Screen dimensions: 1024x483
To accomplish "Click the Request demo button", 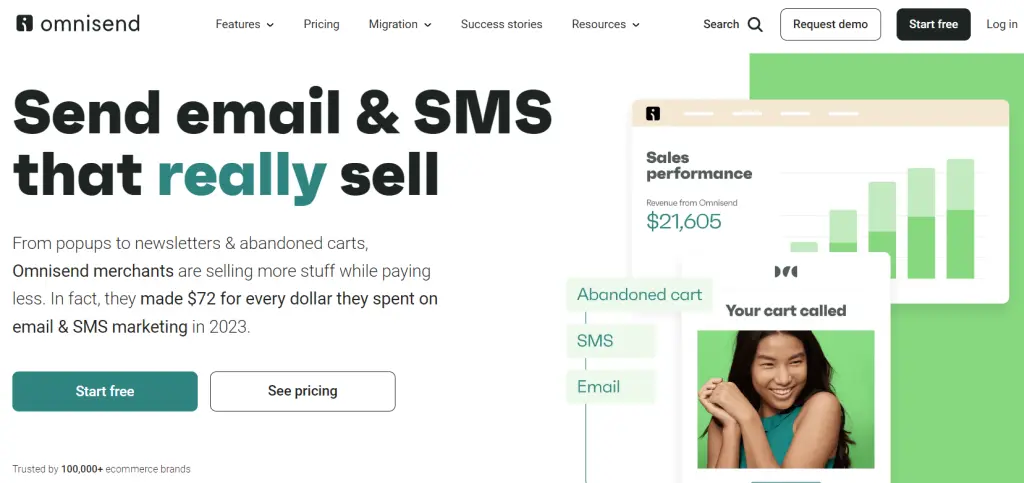I will point(830,24).
